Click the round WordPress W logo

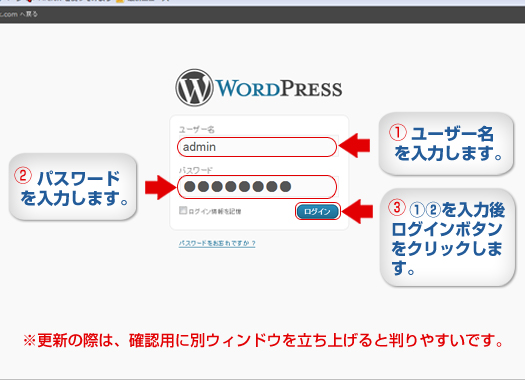194,88
